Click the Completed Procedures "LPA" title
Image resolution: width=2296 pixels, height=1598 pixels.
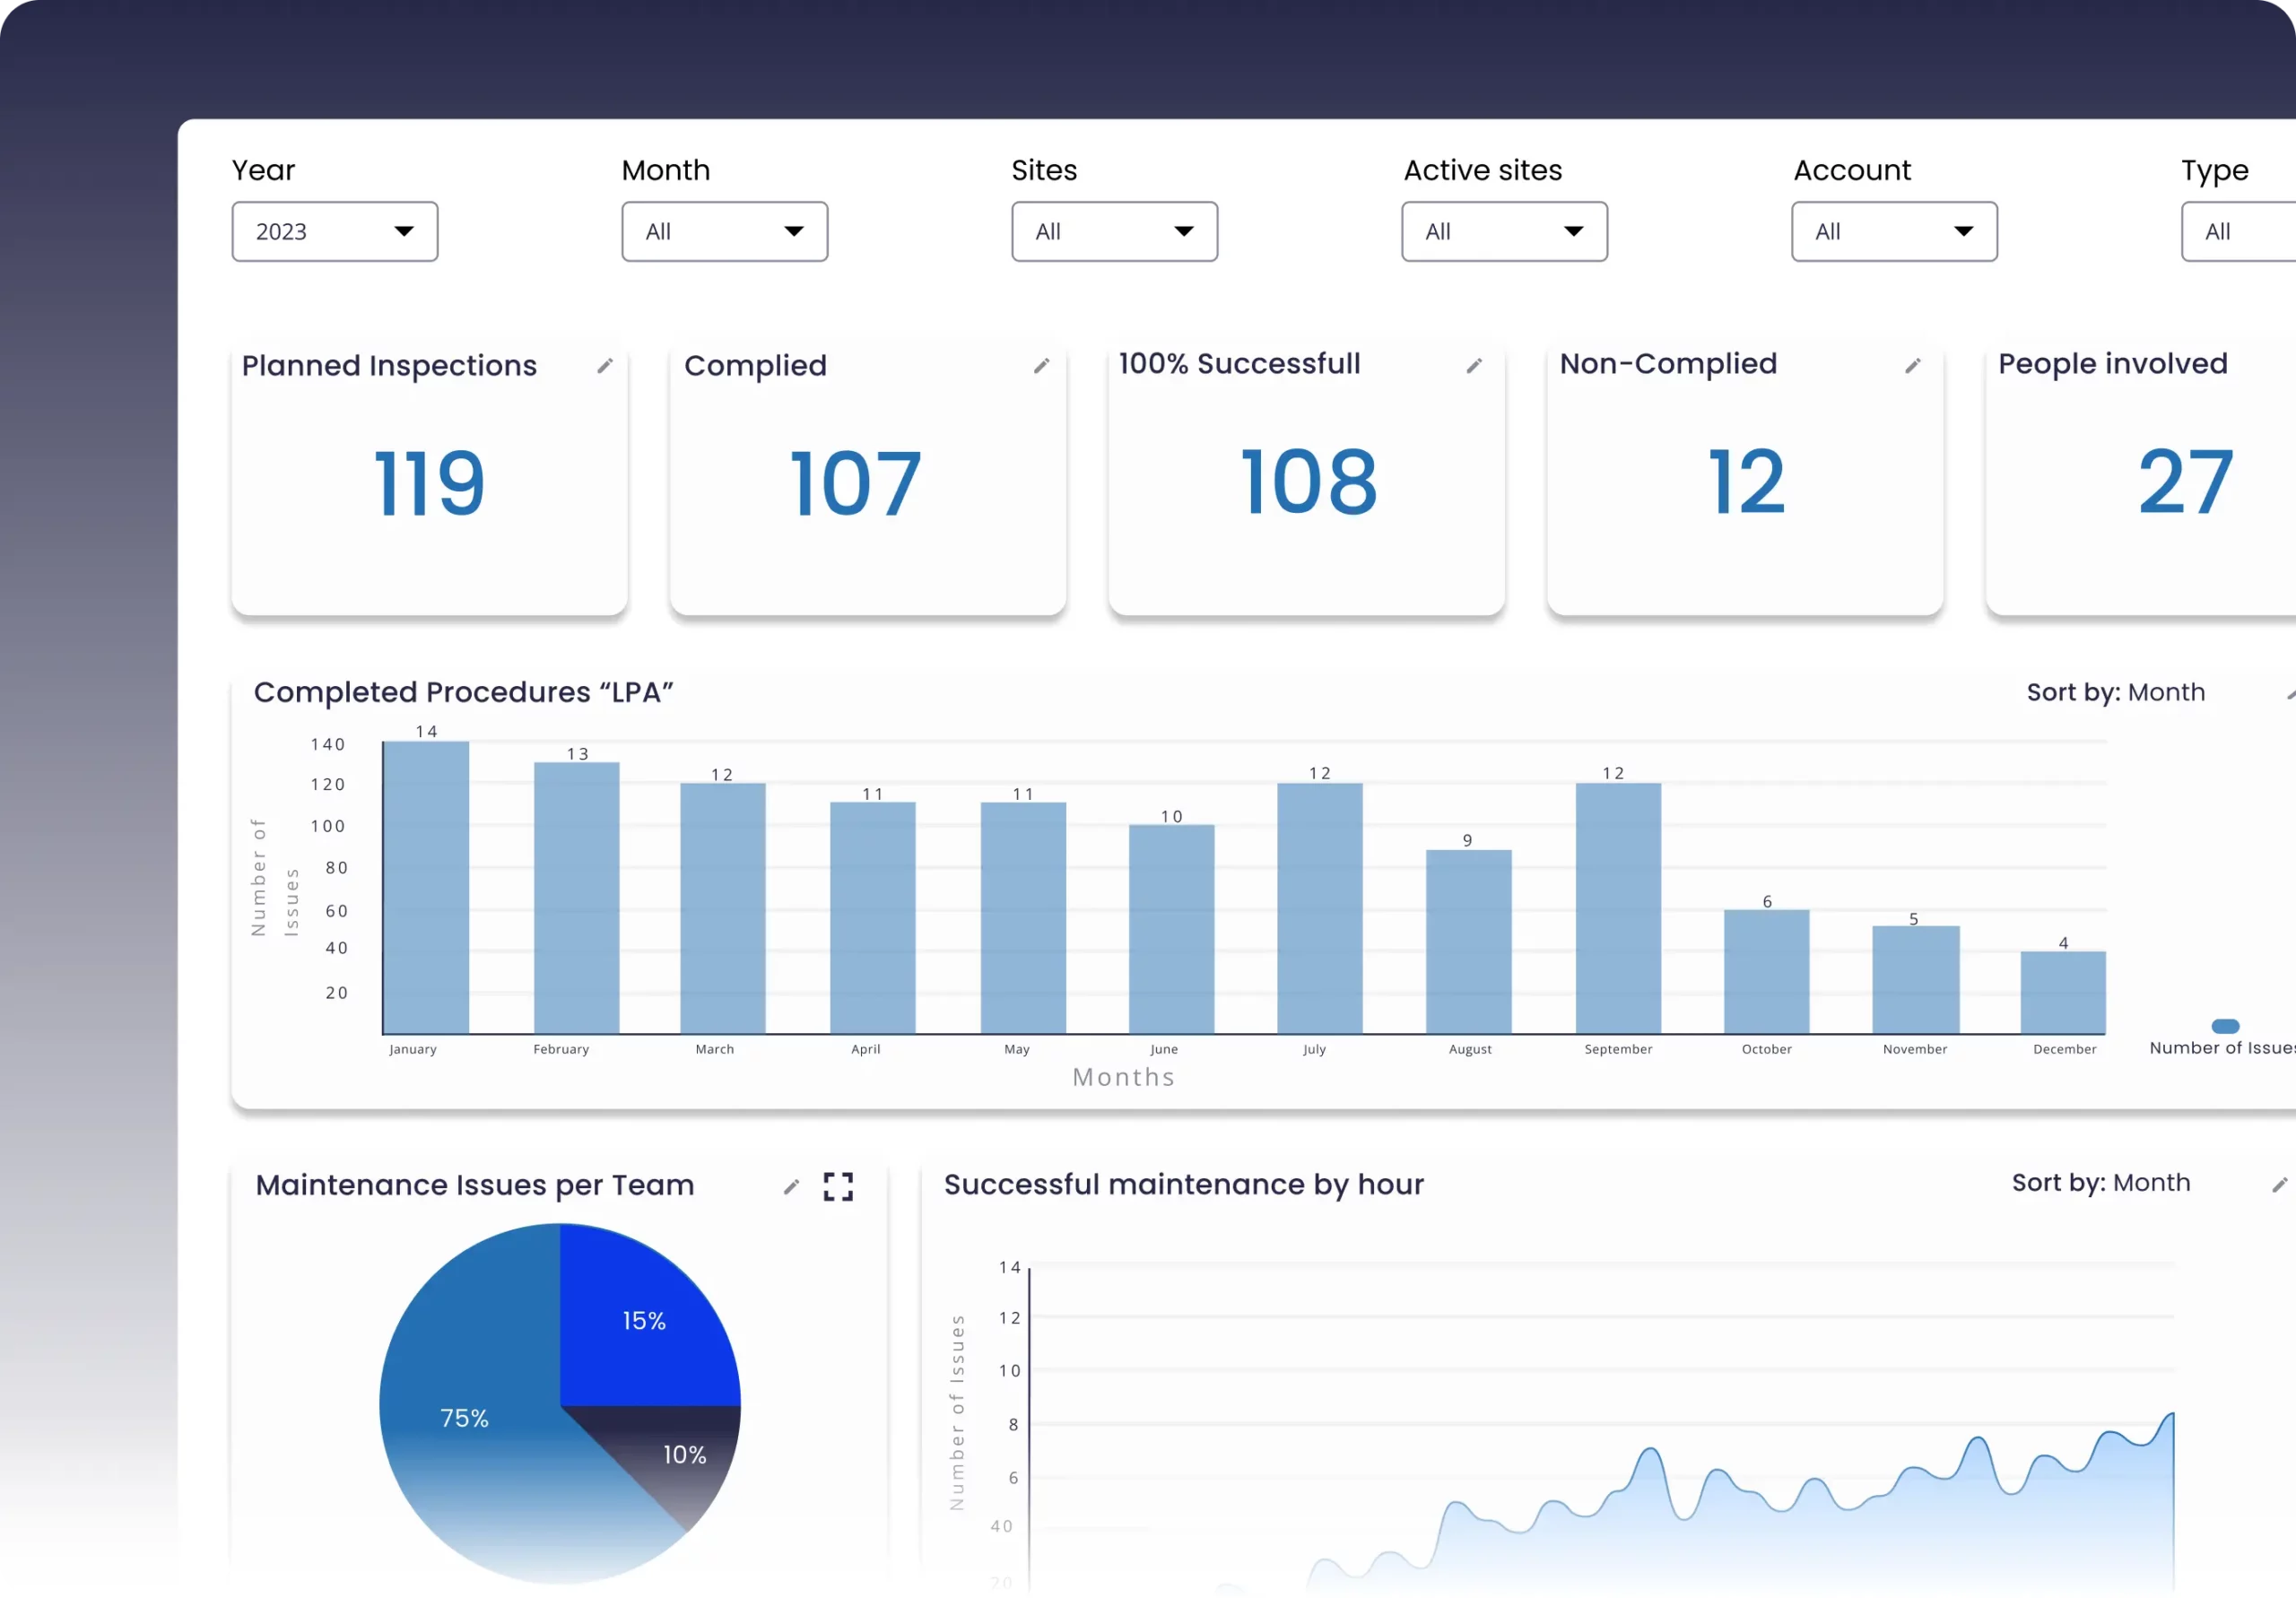464,692
